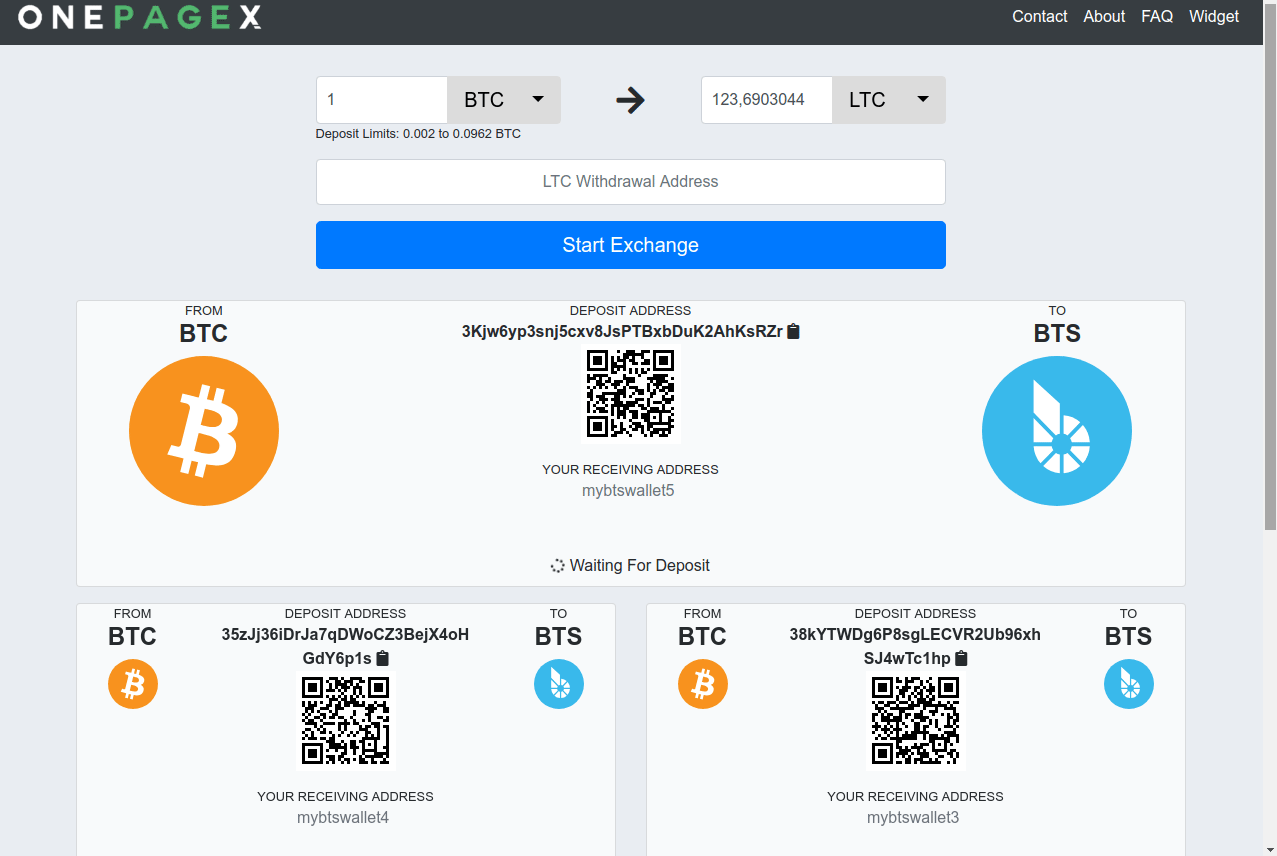The height and width of the screenshot is (856, 1277).
Task: Click receiving address mybtswallet3
Action: click(913, 818)
